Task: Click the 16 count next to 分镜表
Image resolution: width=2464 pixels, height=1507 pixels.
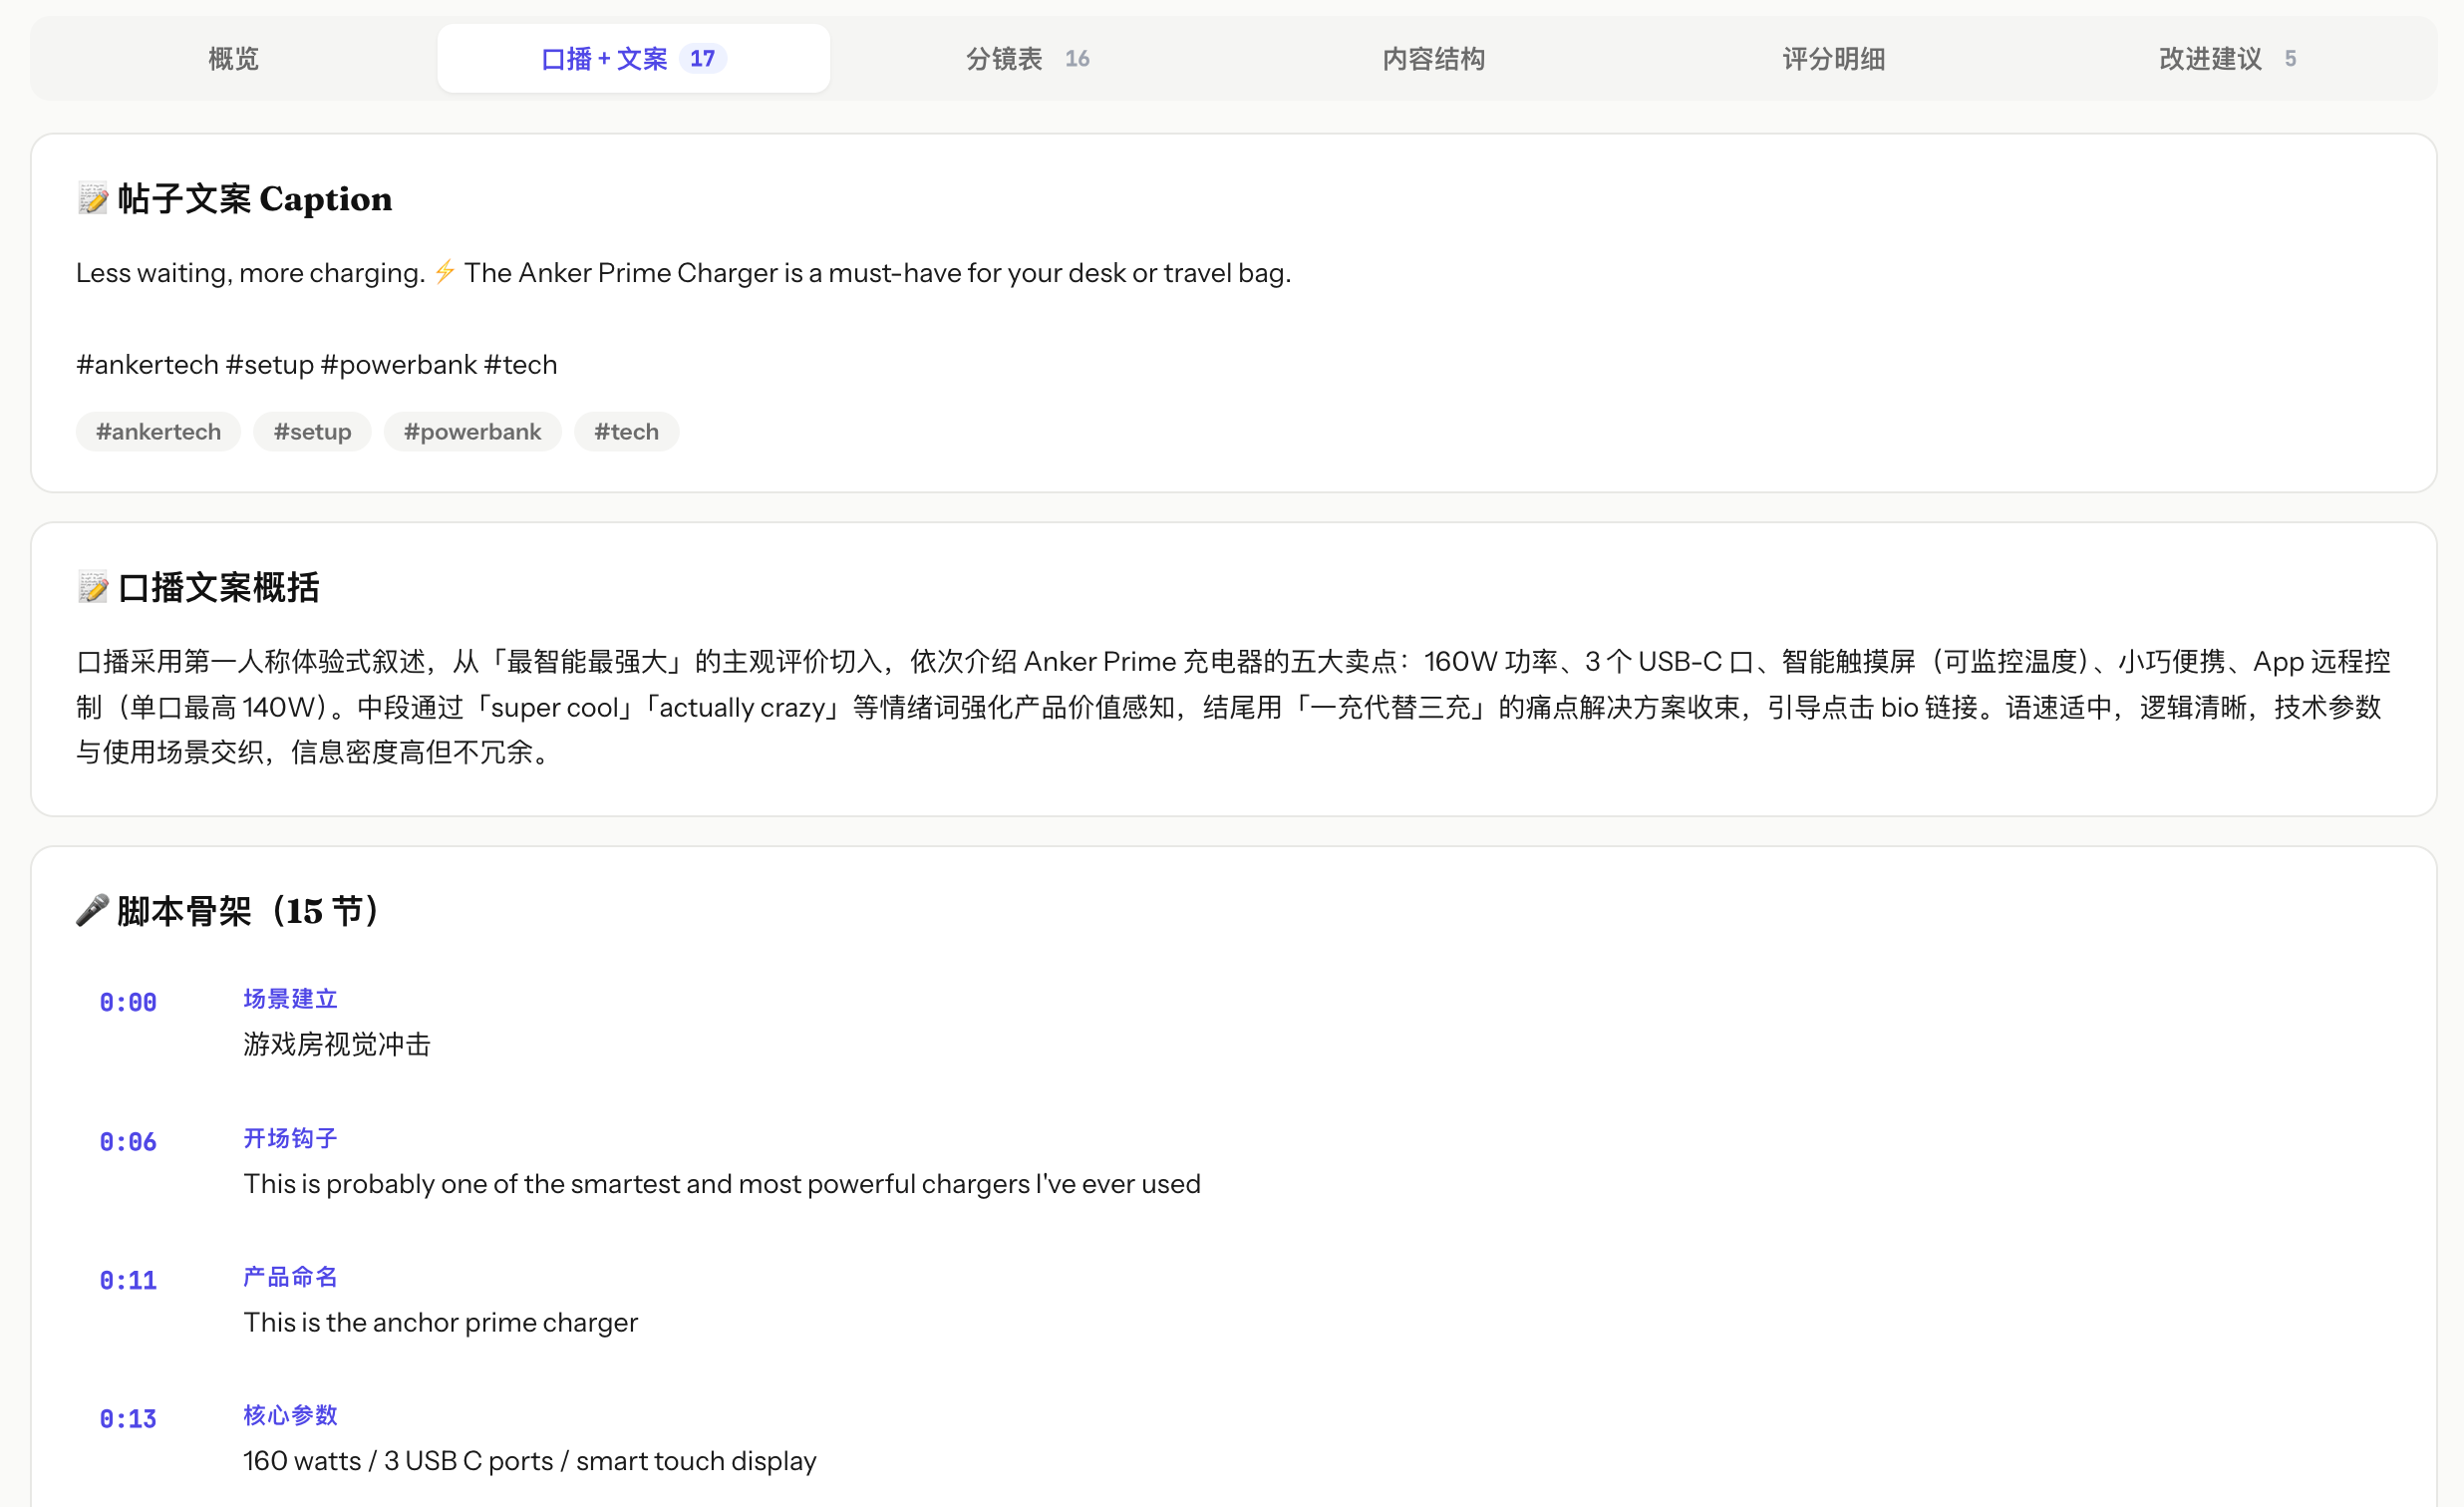Action: point(1077,59)
